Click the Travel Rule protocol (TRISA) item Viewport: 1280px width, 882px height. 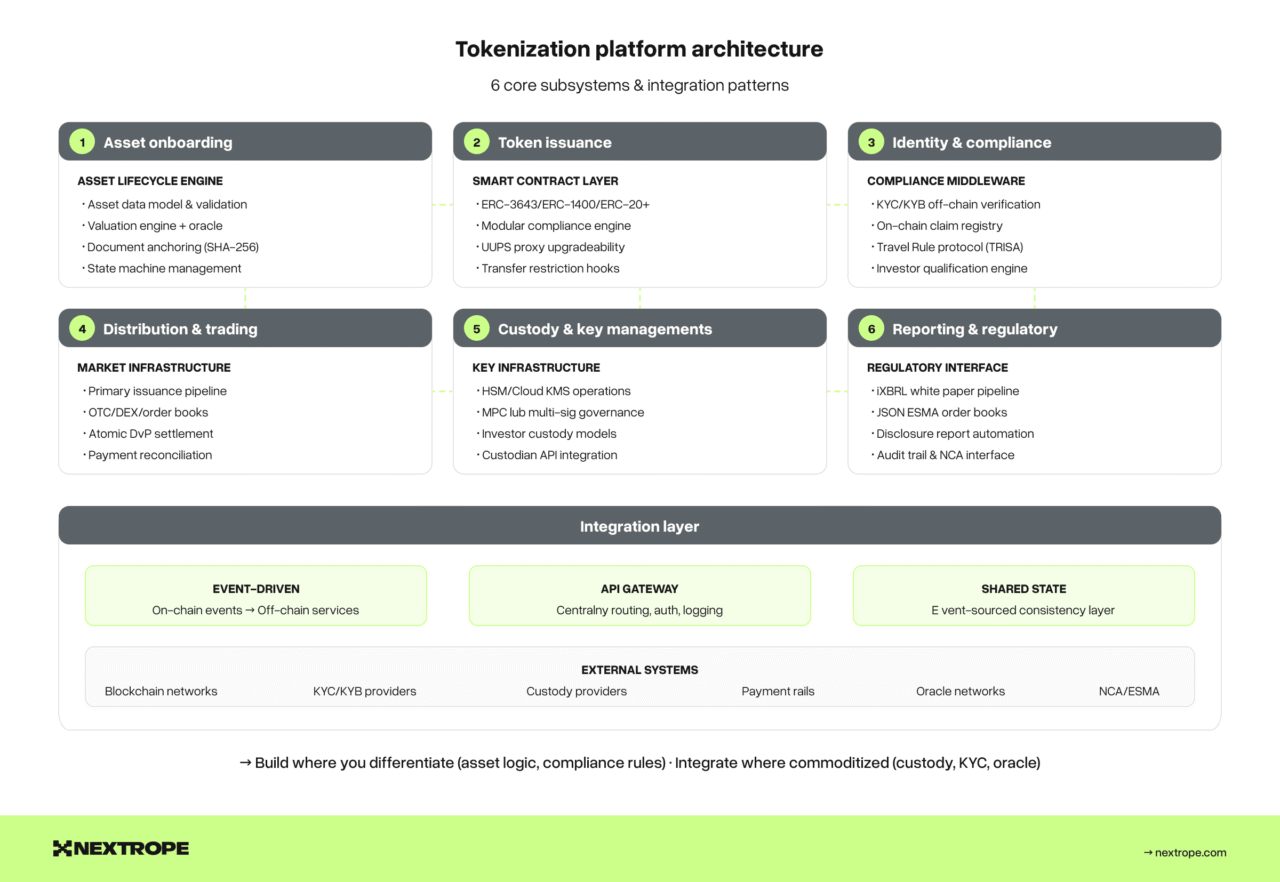point(949,247)
